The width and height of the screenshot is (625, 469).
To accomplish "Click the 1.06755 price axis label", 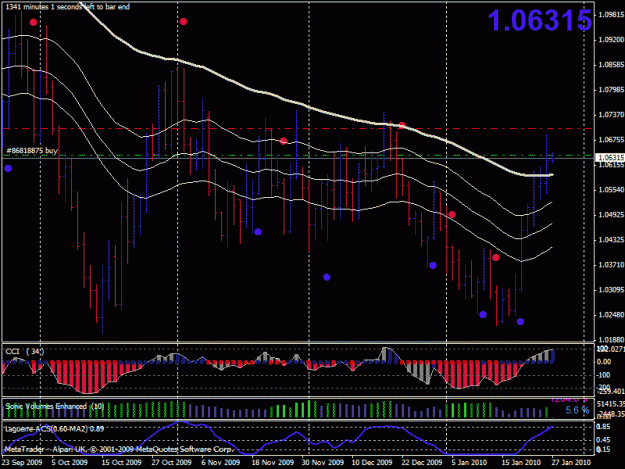I will pos(611,139).
